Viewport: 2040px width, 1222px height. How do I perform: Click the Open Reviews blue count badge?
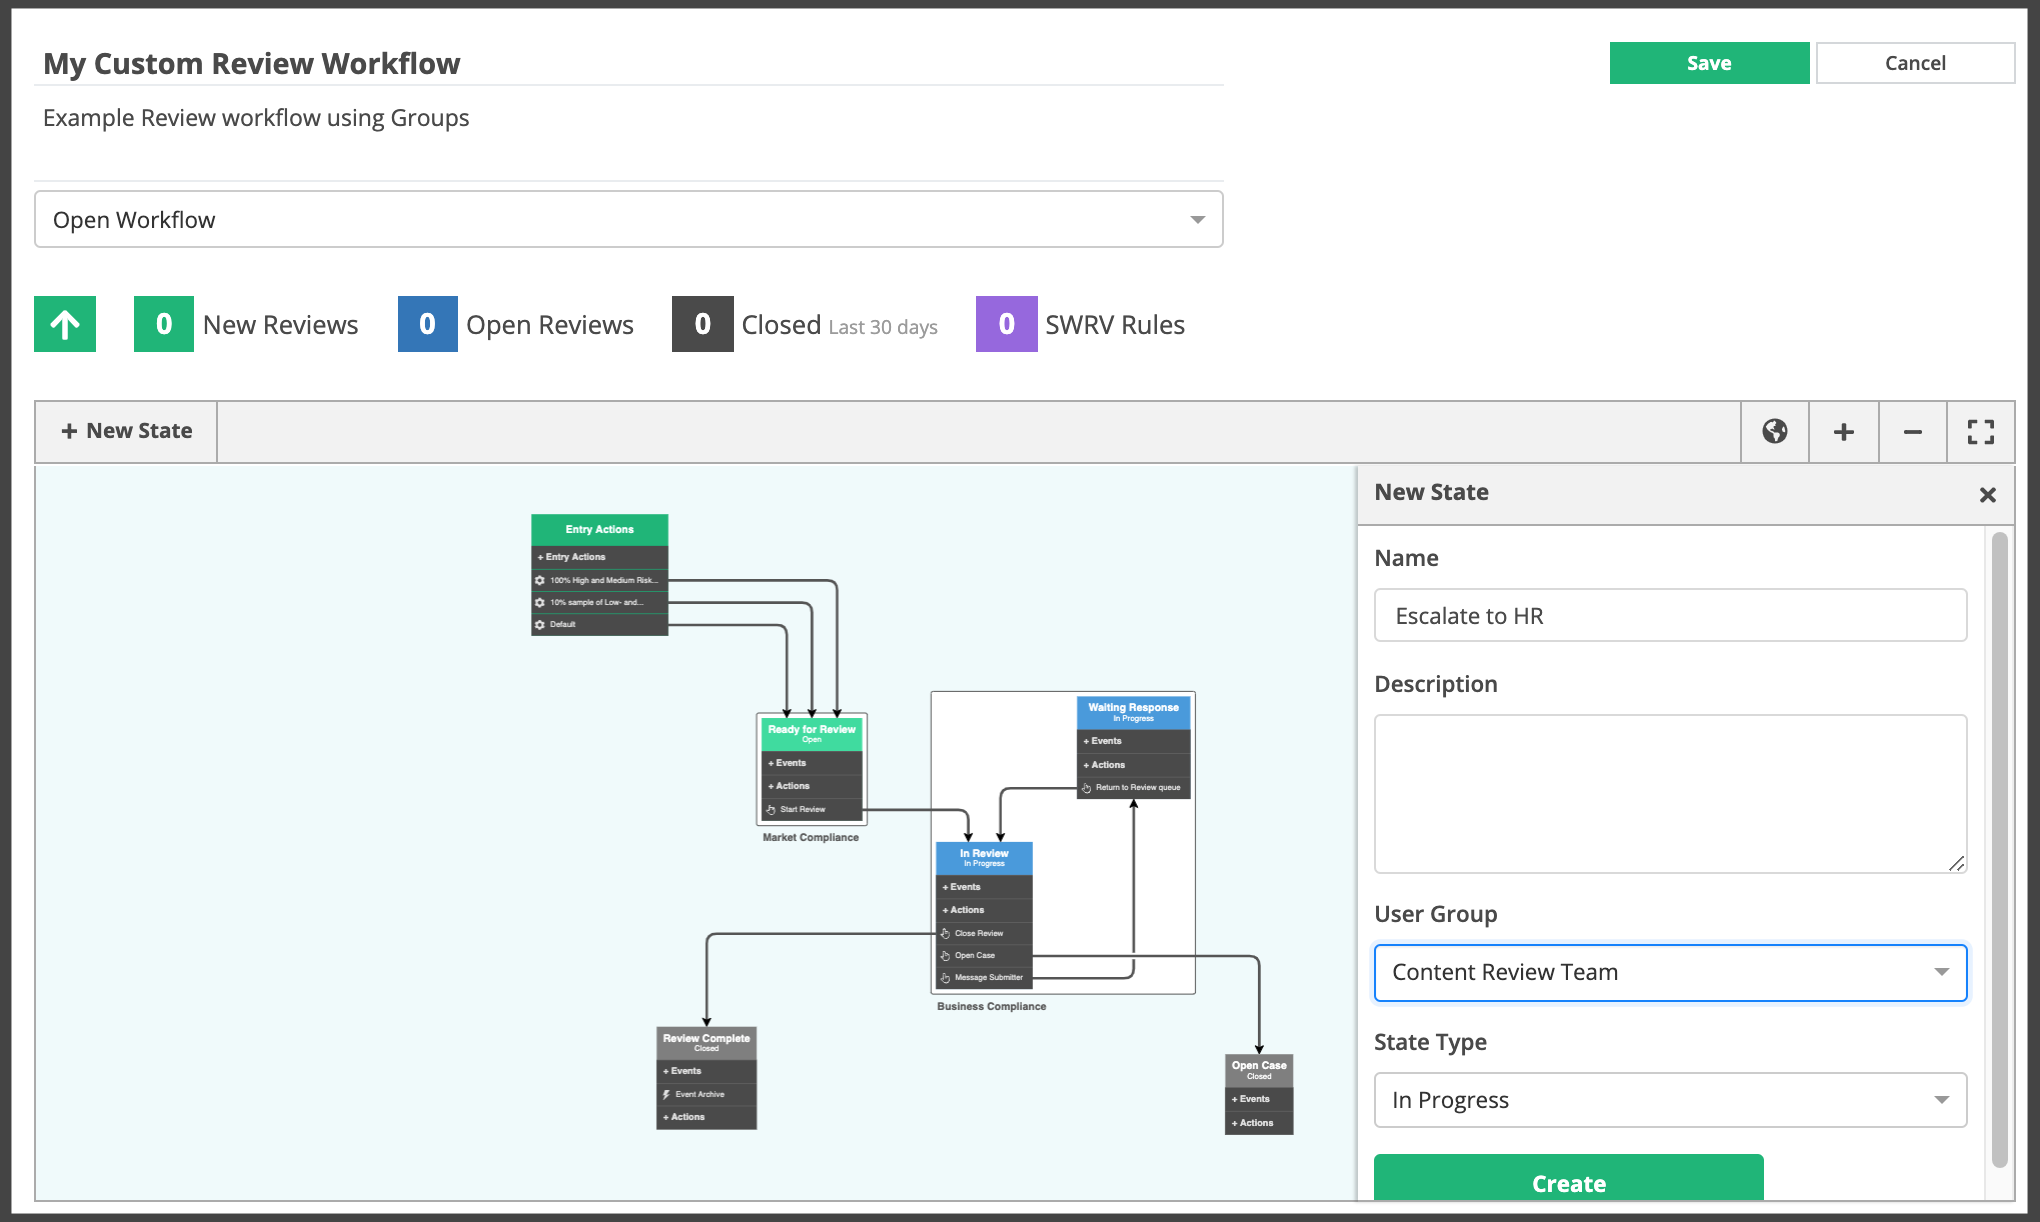428,324
